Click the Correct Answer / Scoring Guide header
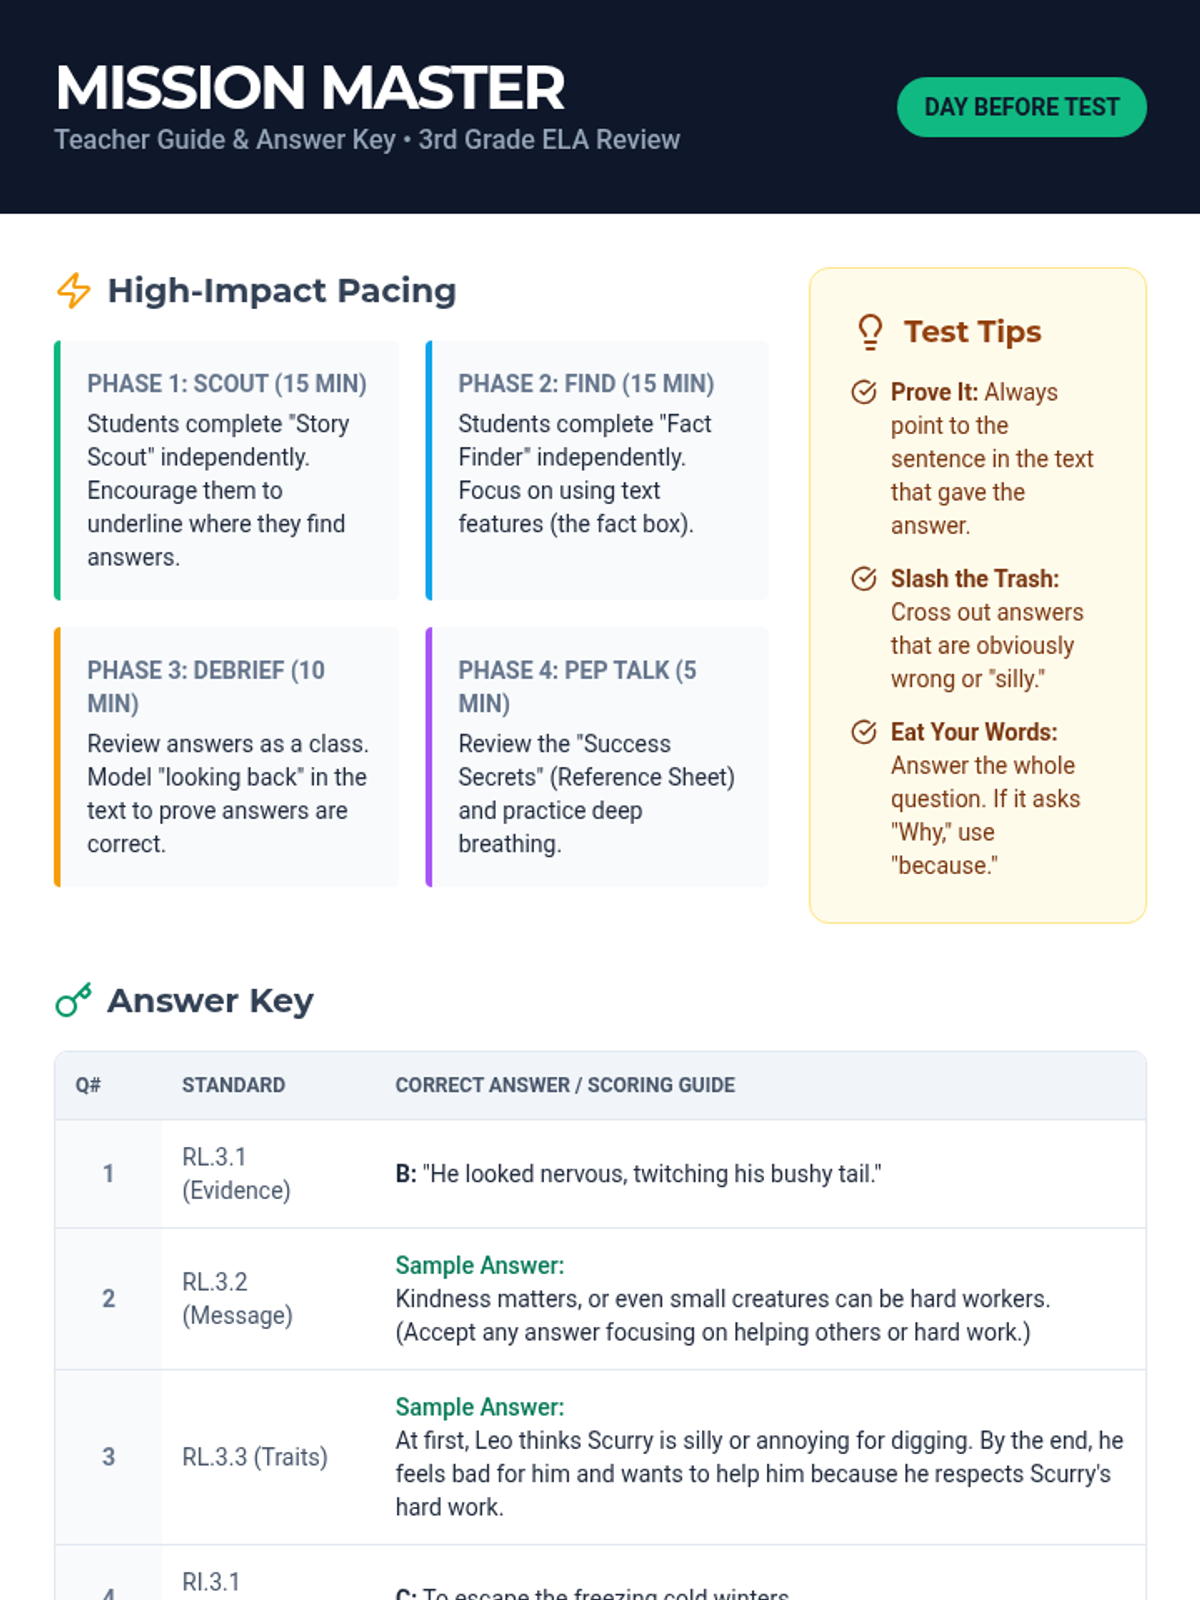 click(x=565, y=1085)
